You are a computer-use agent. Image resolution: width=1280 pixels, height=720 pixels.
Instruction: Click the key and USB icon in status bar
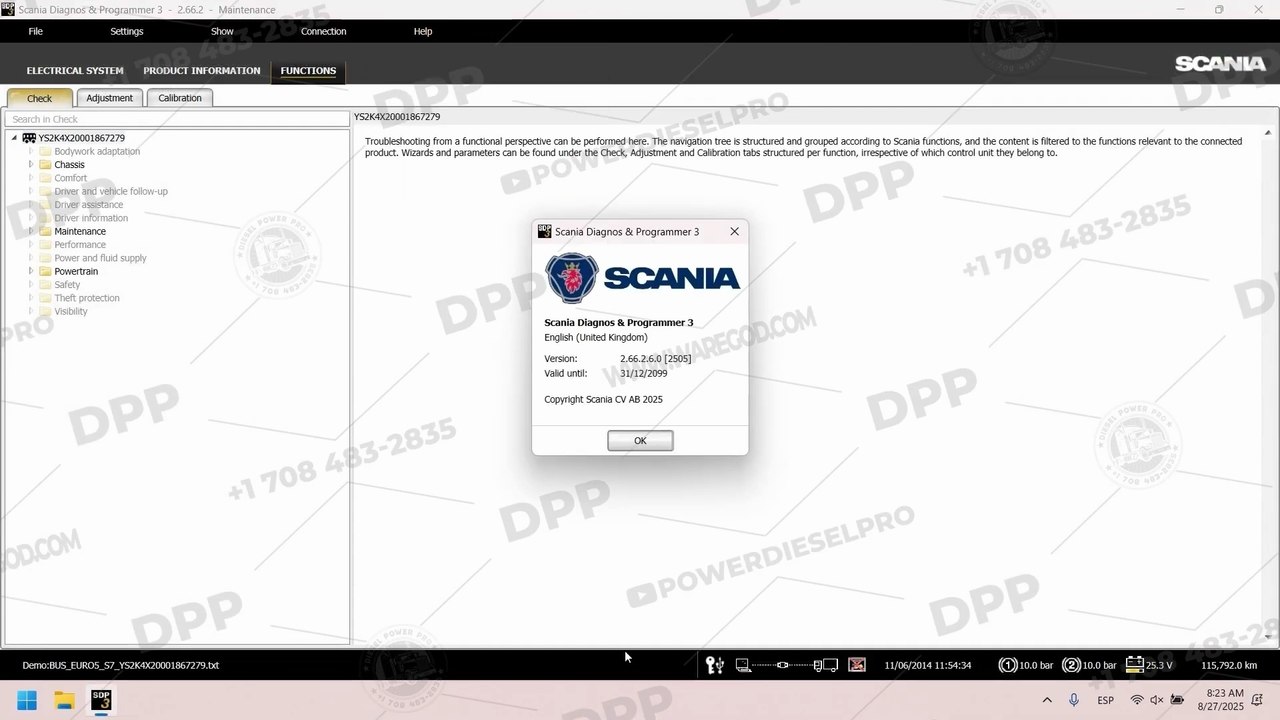[x=714, y=665]
